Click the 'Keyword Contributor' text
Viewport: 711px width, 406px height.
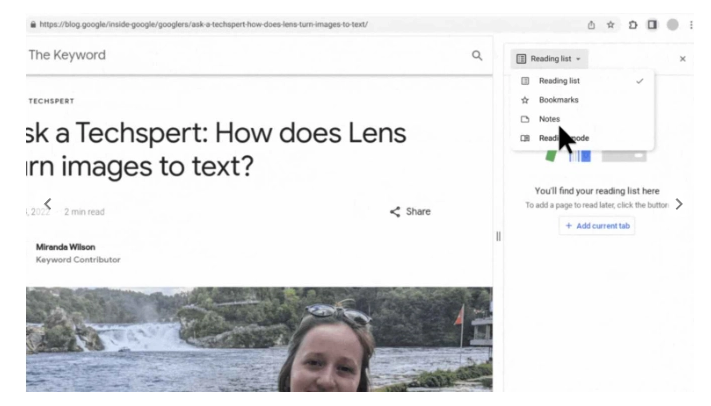pos(78,260)
